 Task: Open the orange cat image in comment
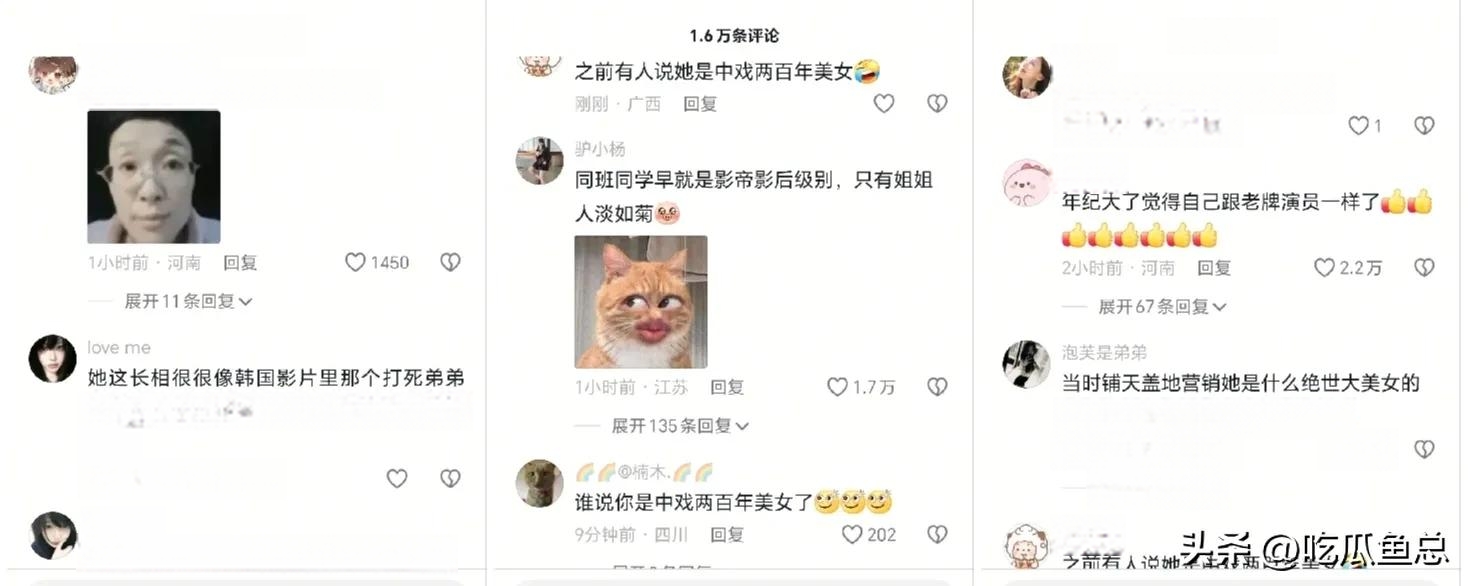point(641,302)
